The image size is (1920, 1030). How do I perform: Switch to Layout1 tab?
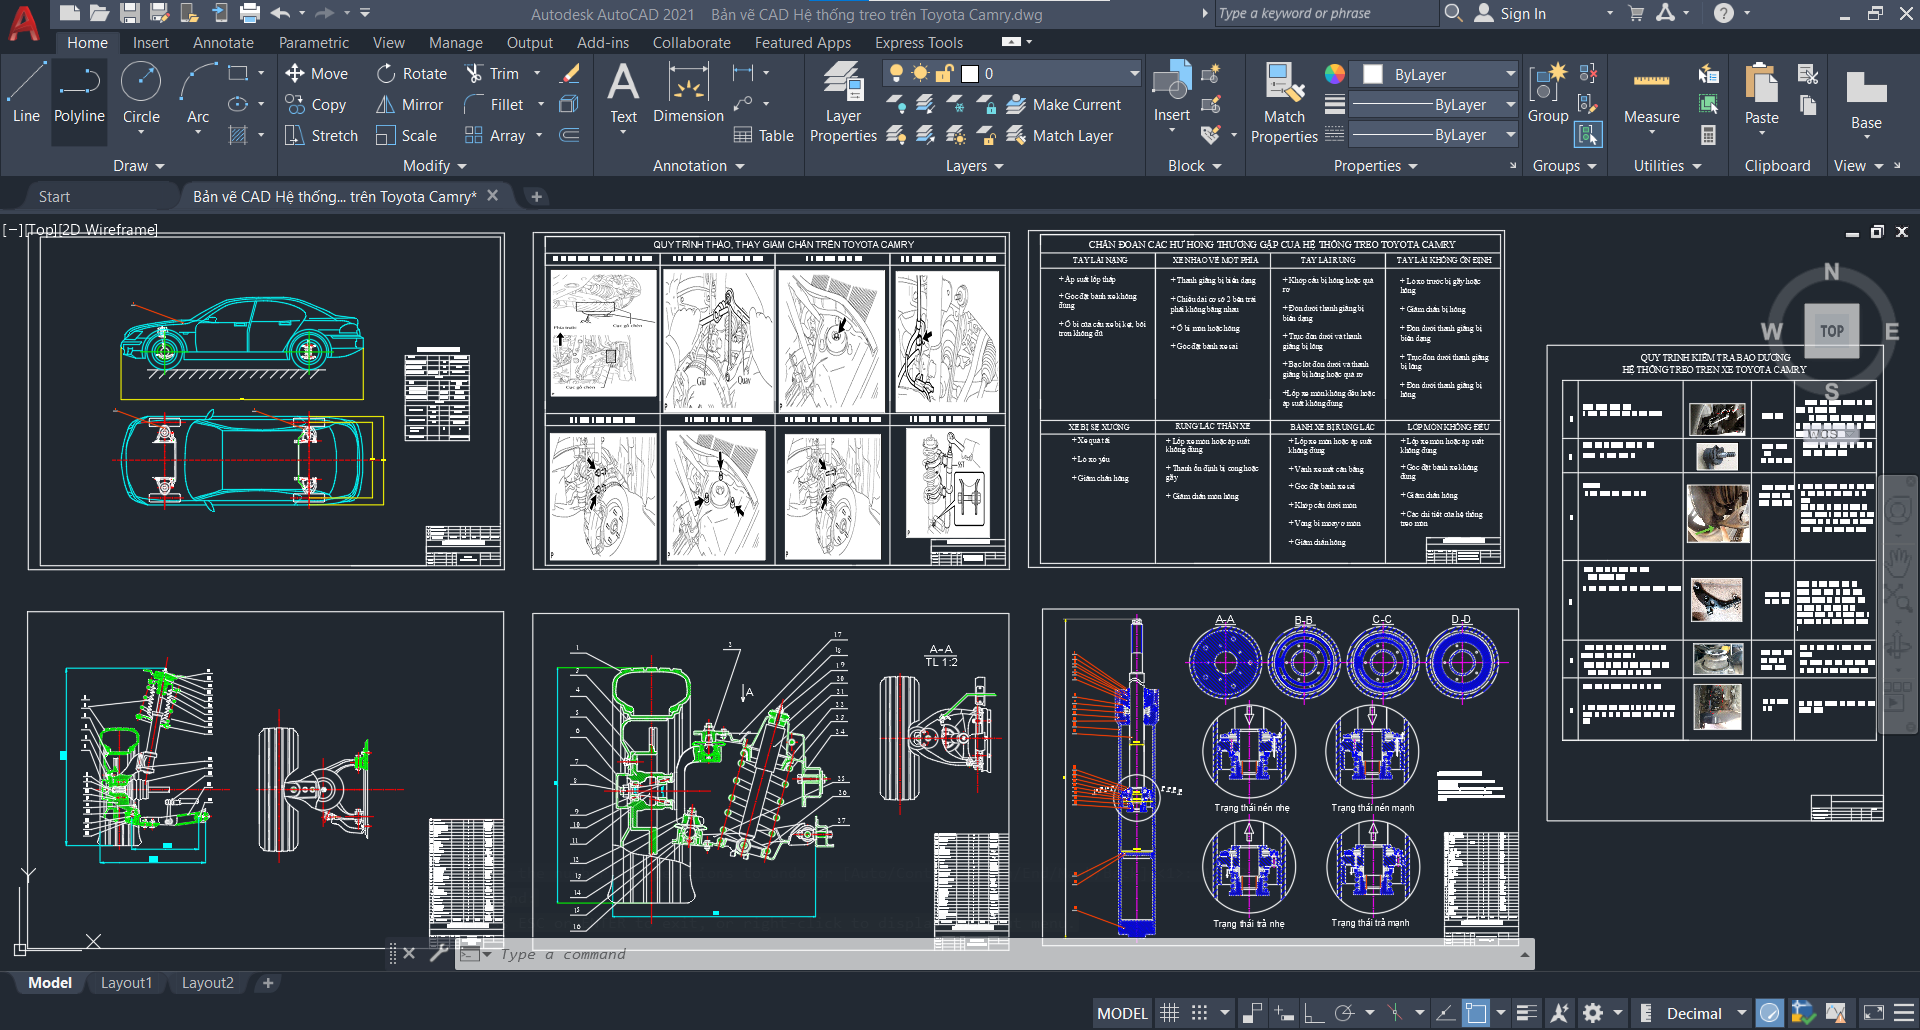pos(126,983)
